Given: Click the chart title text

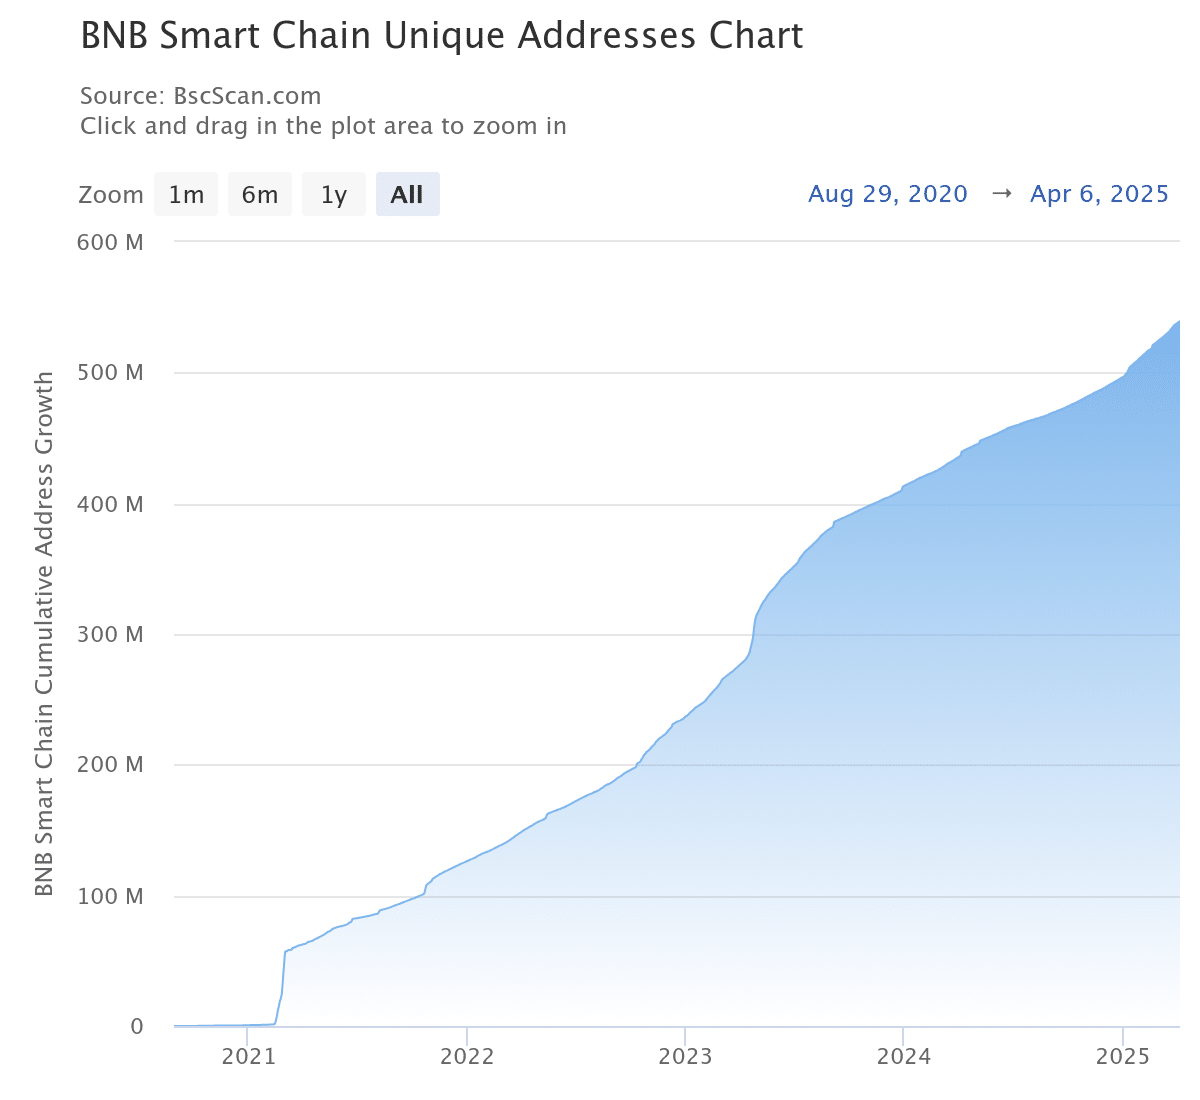Looking at the screenshot, I should [x=441, y=36].
